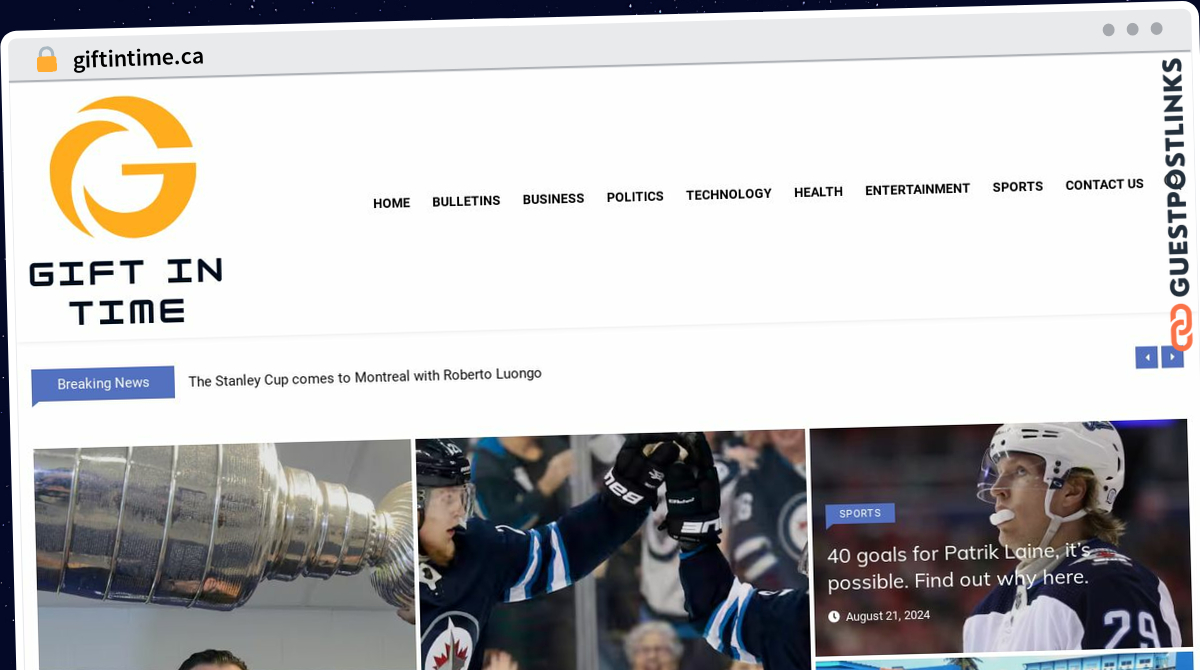Click the Breaking News label
1200x670 pixels.
pyautogui.click(x=103, y=383)
